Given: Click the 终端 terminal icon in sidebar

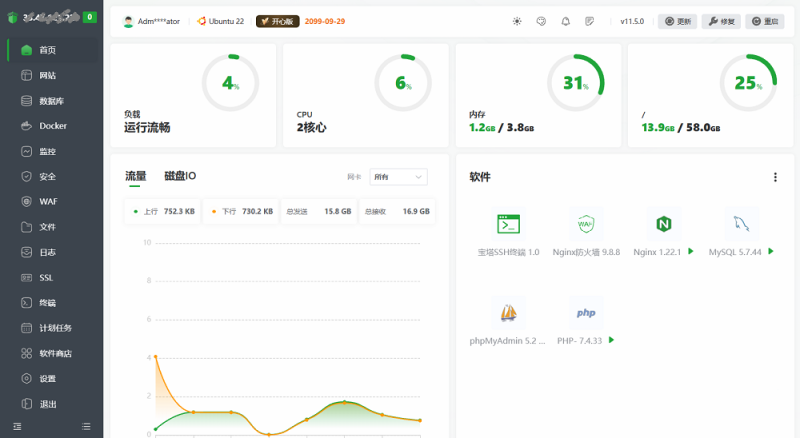Looking at the screenshot, I should click(27, 303).
